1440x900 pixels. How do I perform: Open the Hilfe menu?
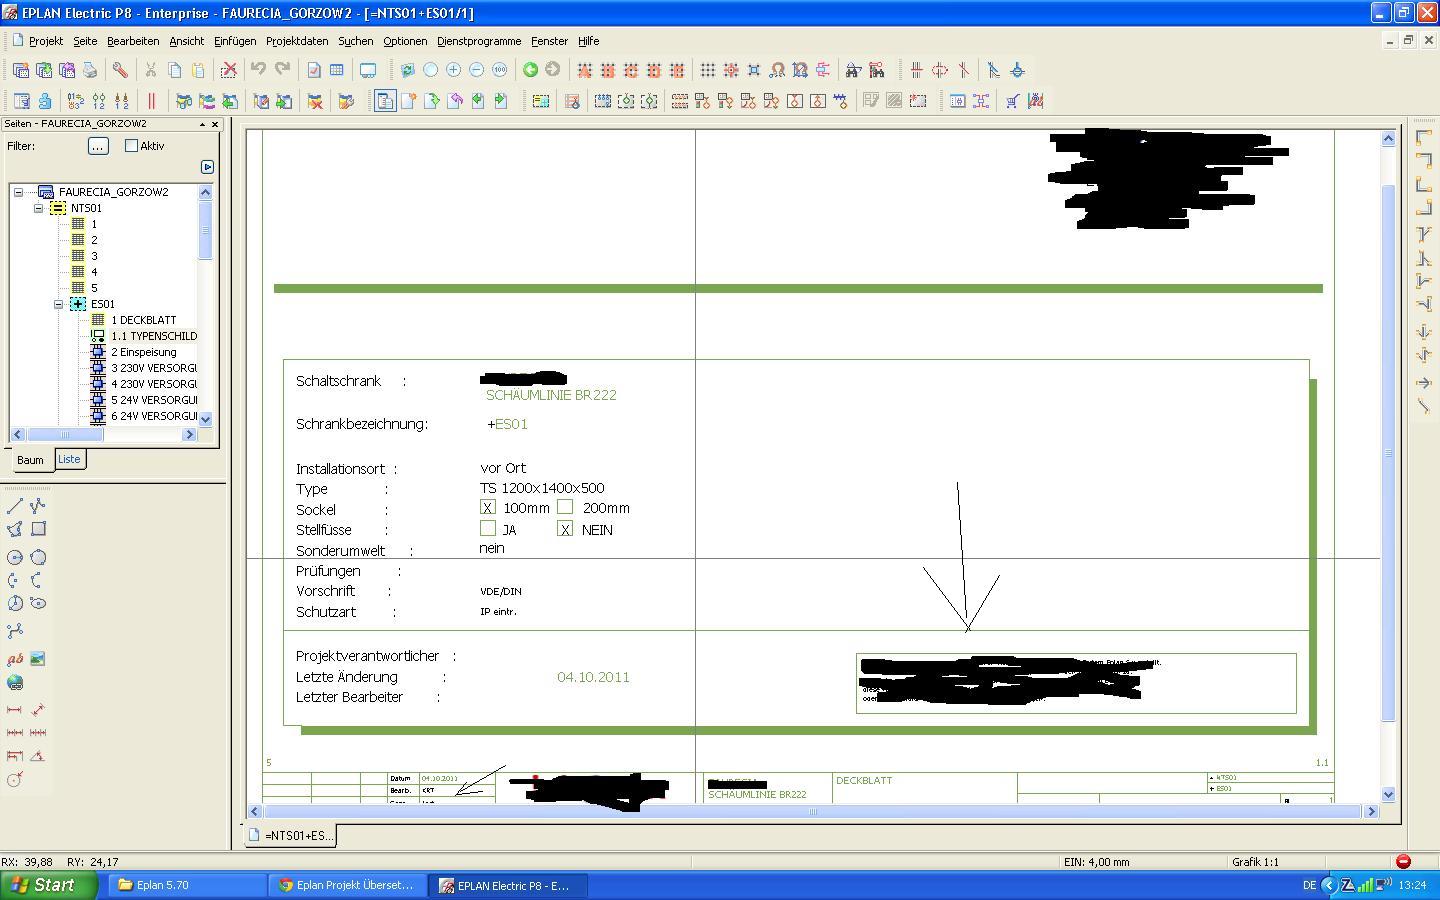pyautogui.click(x=588, y=41)
